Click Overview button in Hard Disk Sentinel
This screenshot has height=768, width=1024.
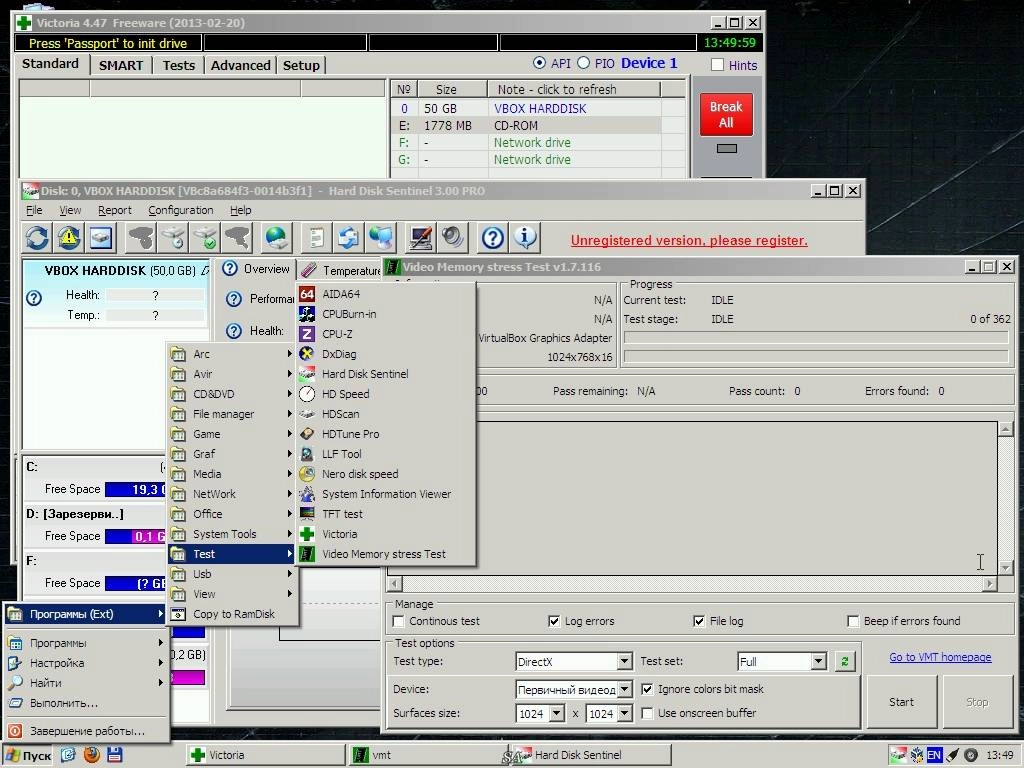coord(257,269)
